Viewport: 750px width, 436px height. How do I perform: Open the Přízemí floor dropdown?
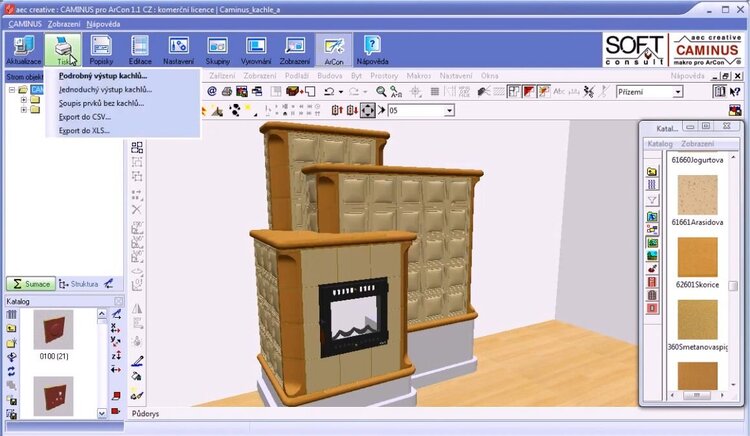point(649,92)
